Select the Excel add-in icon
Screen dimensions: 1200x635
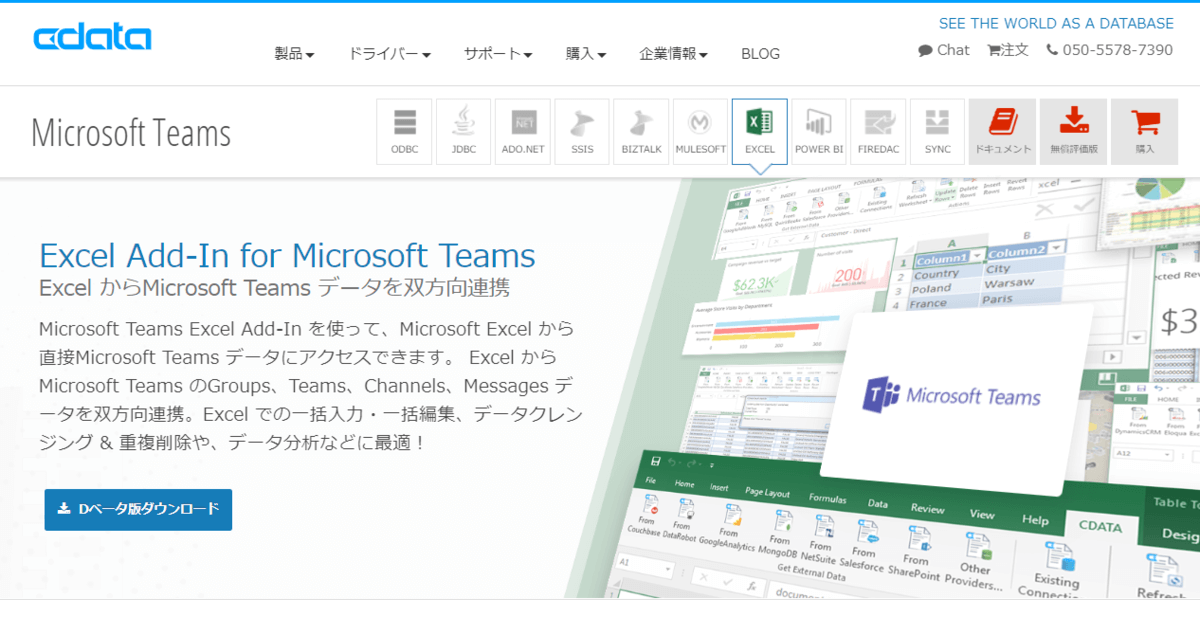[x=759, y=132]
